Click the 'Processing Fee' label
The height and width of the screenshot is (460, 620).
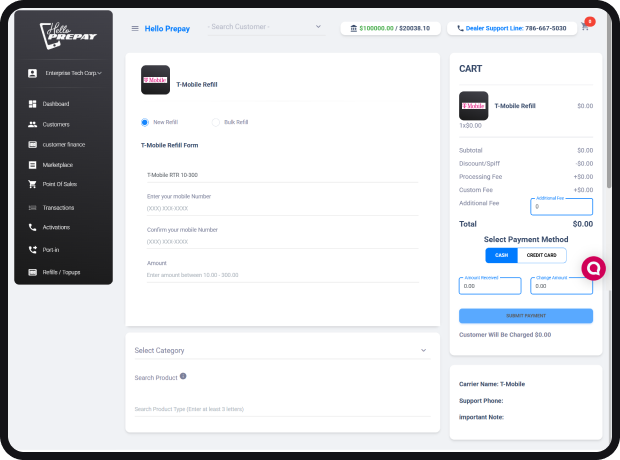480,177
